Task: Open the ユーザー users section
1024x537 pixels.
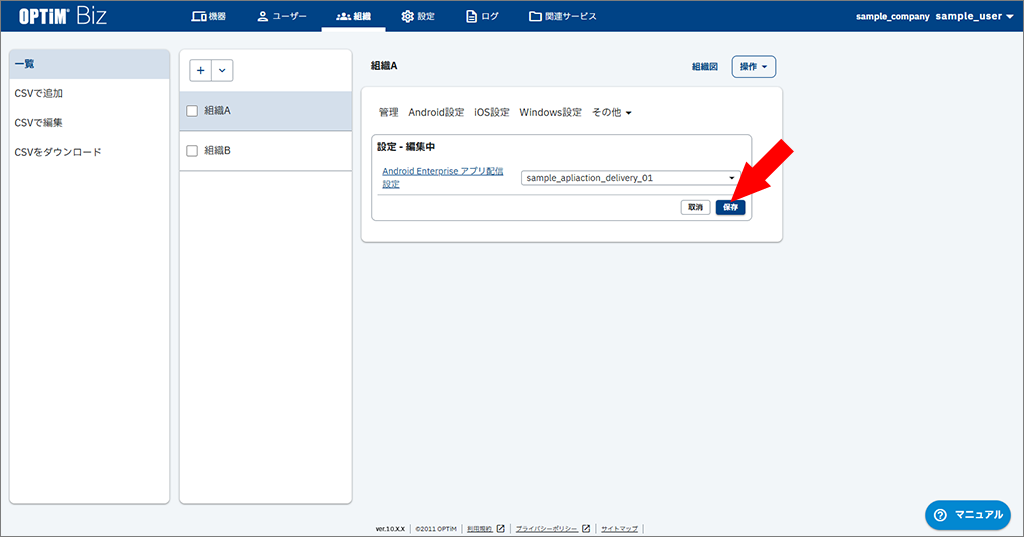Action: pyautogui.click(x=281, y=16)
